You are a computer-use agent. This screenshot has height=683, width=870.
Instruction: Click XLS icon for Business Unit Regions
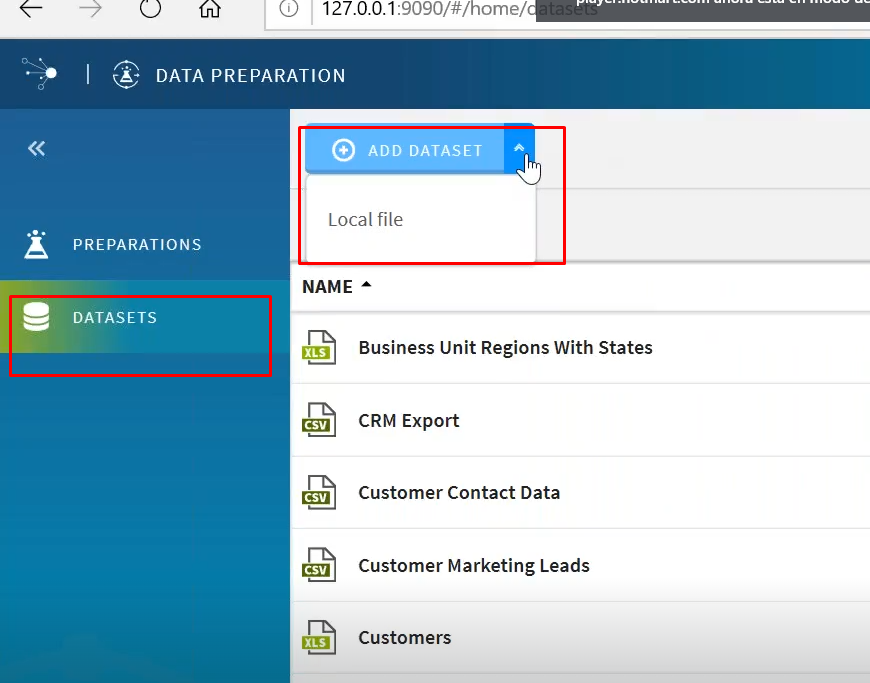tap(319, 347)
